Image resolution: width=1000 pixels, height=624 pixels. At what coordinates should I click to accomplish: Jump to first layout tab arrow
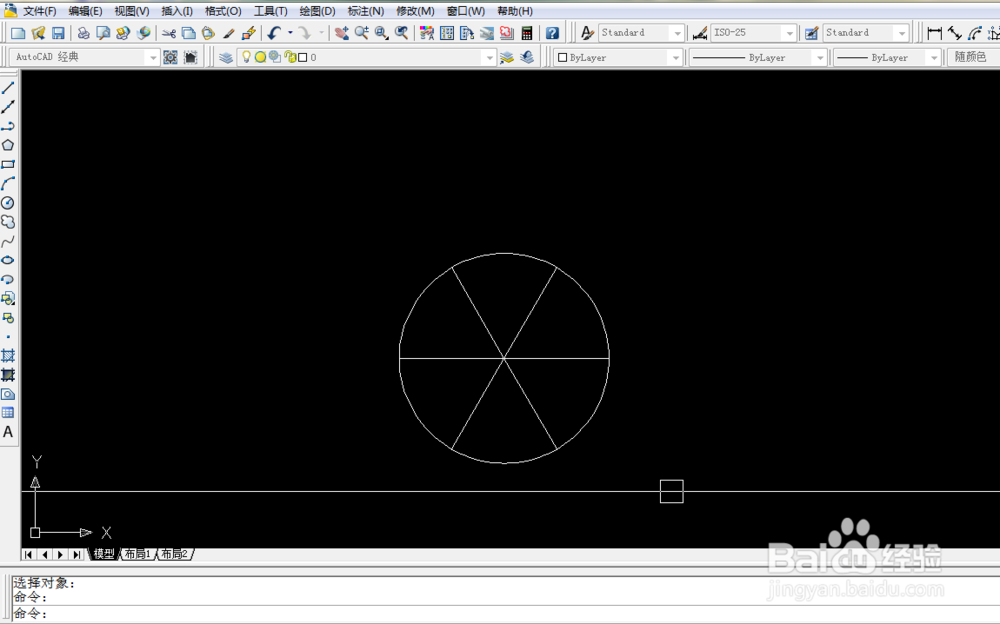[28, 554]
